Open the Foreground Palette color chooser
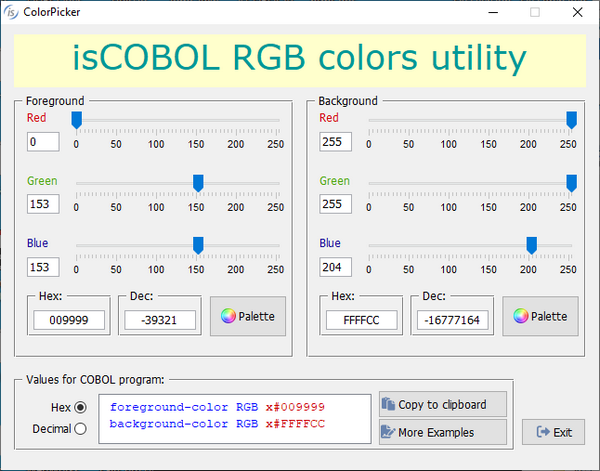 (x=248, y=316)
